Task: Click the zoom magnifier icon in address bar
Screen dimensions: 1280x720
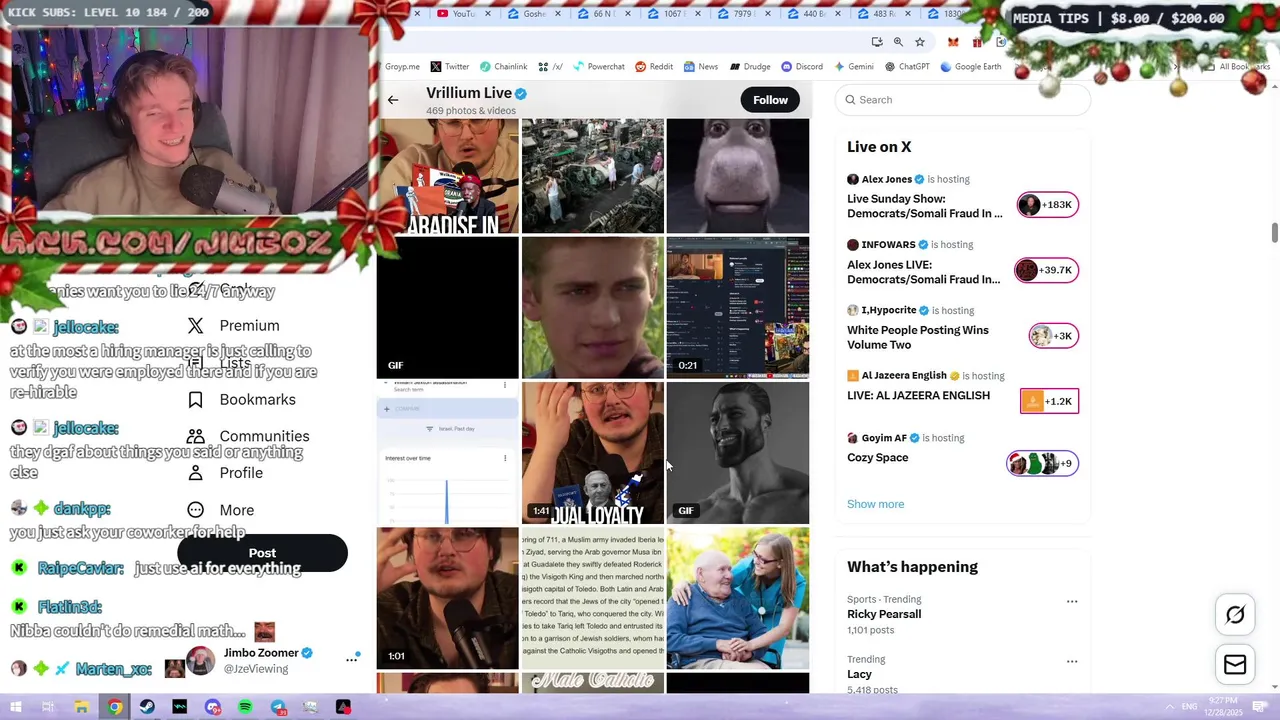Action: pos(898,42)
